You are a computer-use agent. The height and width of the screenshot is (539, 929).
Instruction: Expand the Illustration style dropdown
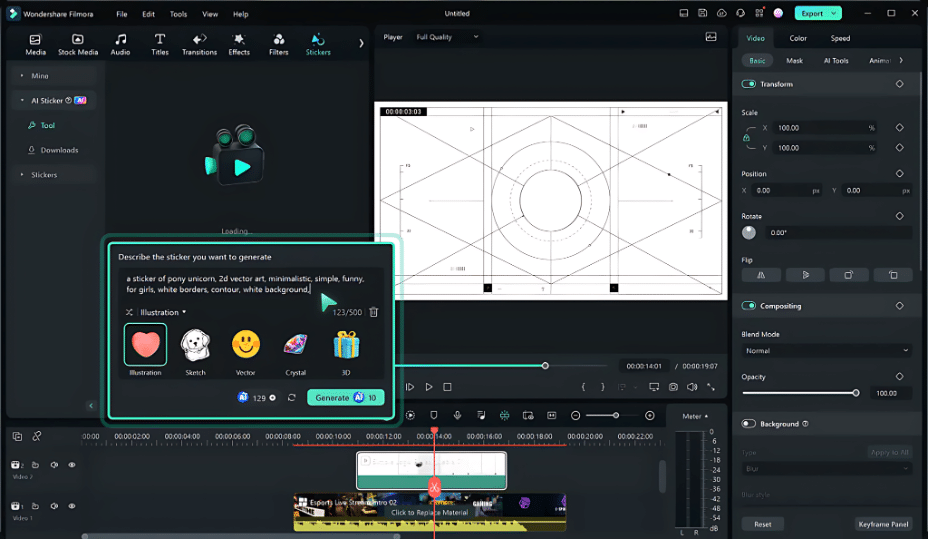[162, 312]
